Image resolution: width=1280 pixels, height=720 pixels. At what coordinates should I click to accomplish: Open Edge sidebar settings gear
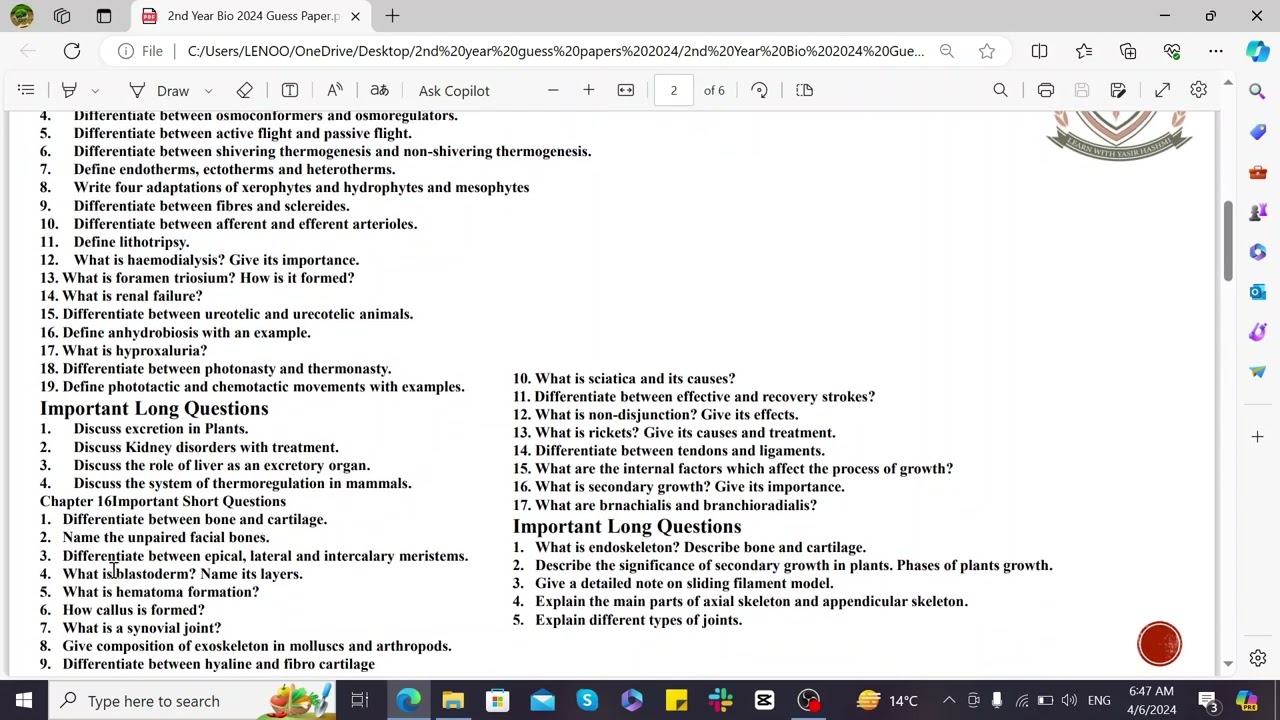coord(1257,658)
